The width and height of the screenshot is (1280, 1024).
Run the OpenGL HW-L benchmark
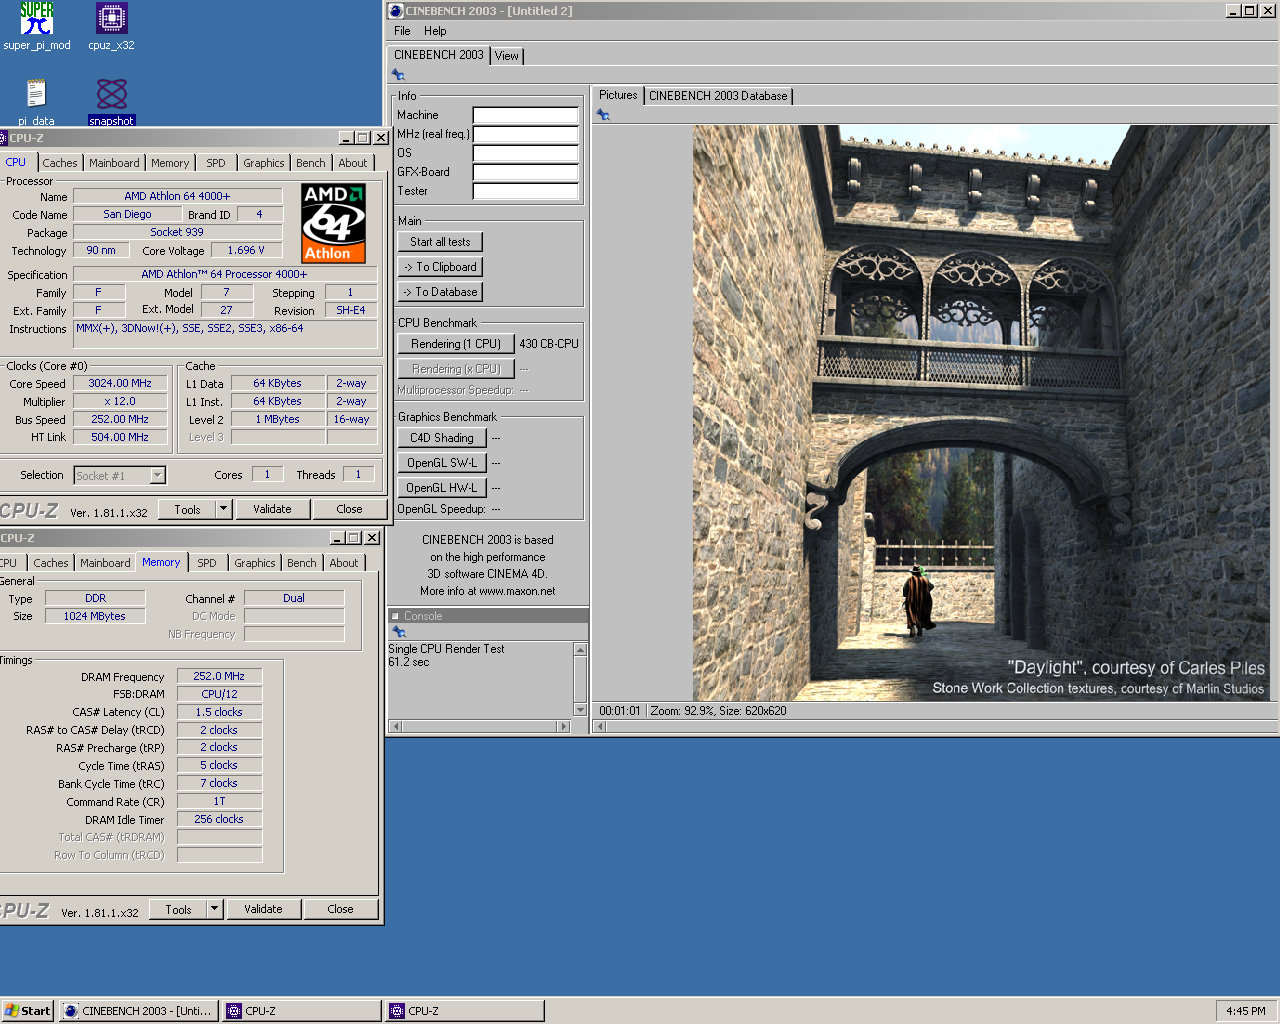[x=442, y=488]
